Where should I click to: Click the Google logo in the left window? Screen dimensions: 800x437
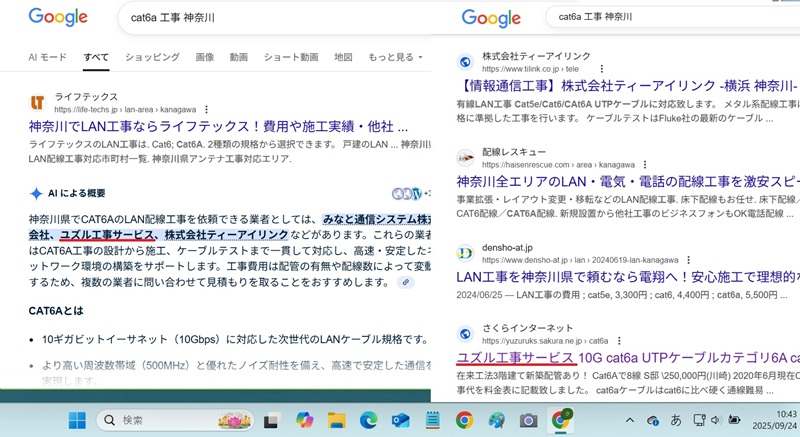click(x=58, y=17)
